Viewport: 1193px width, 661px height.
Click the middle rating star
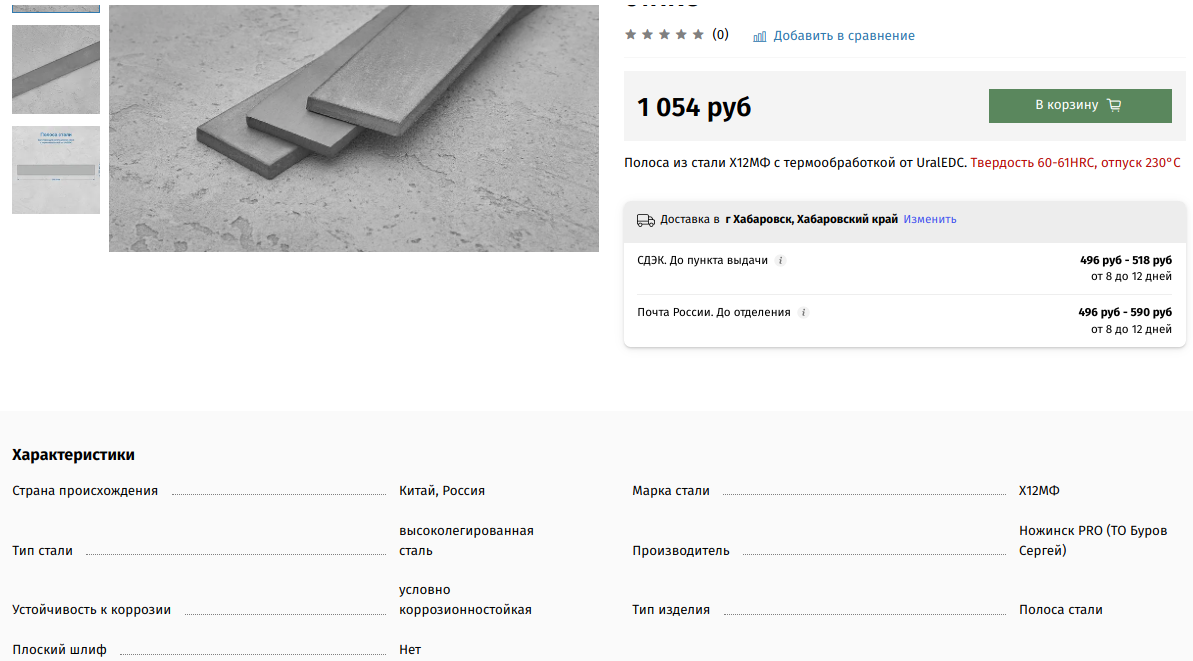tap(665, 34)
